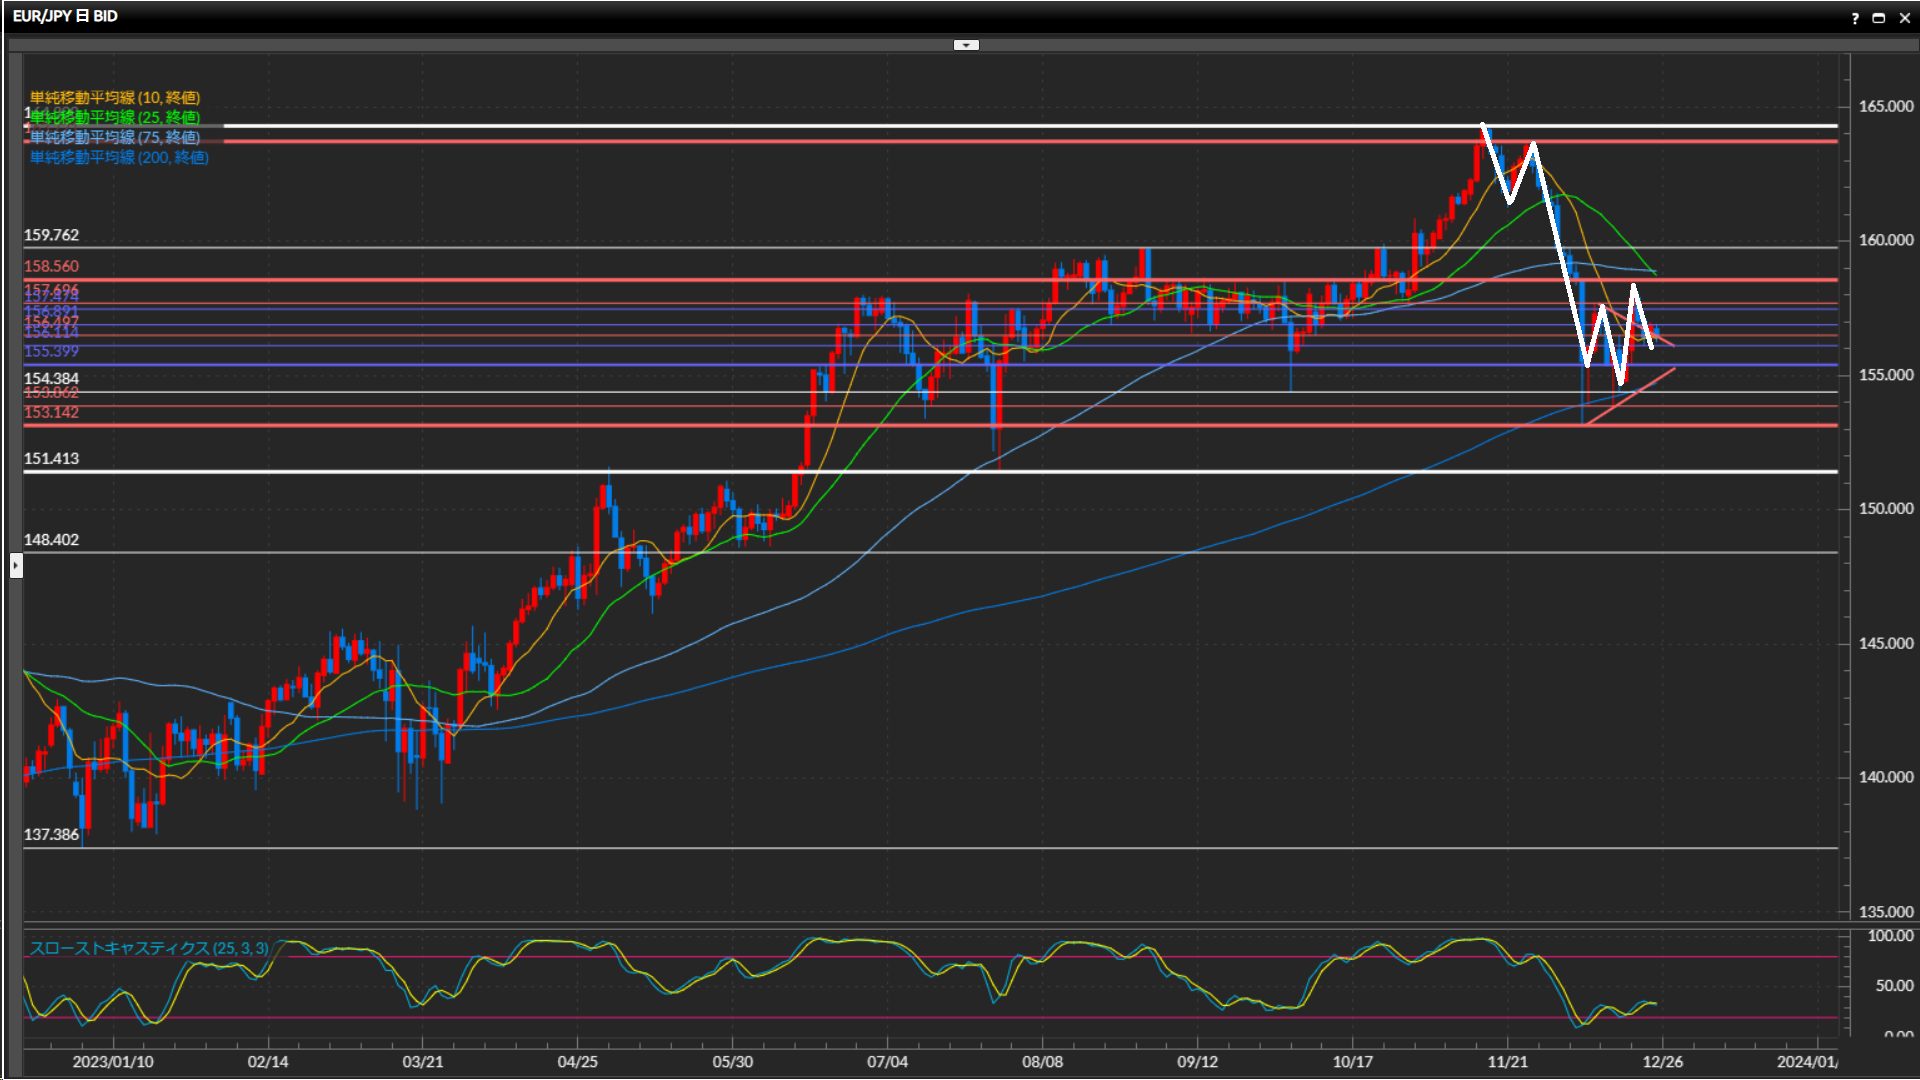Click the 12/26 date axis marker
Viewport: 1920px width, 1080px height.
click(x=1662, y=1061)
